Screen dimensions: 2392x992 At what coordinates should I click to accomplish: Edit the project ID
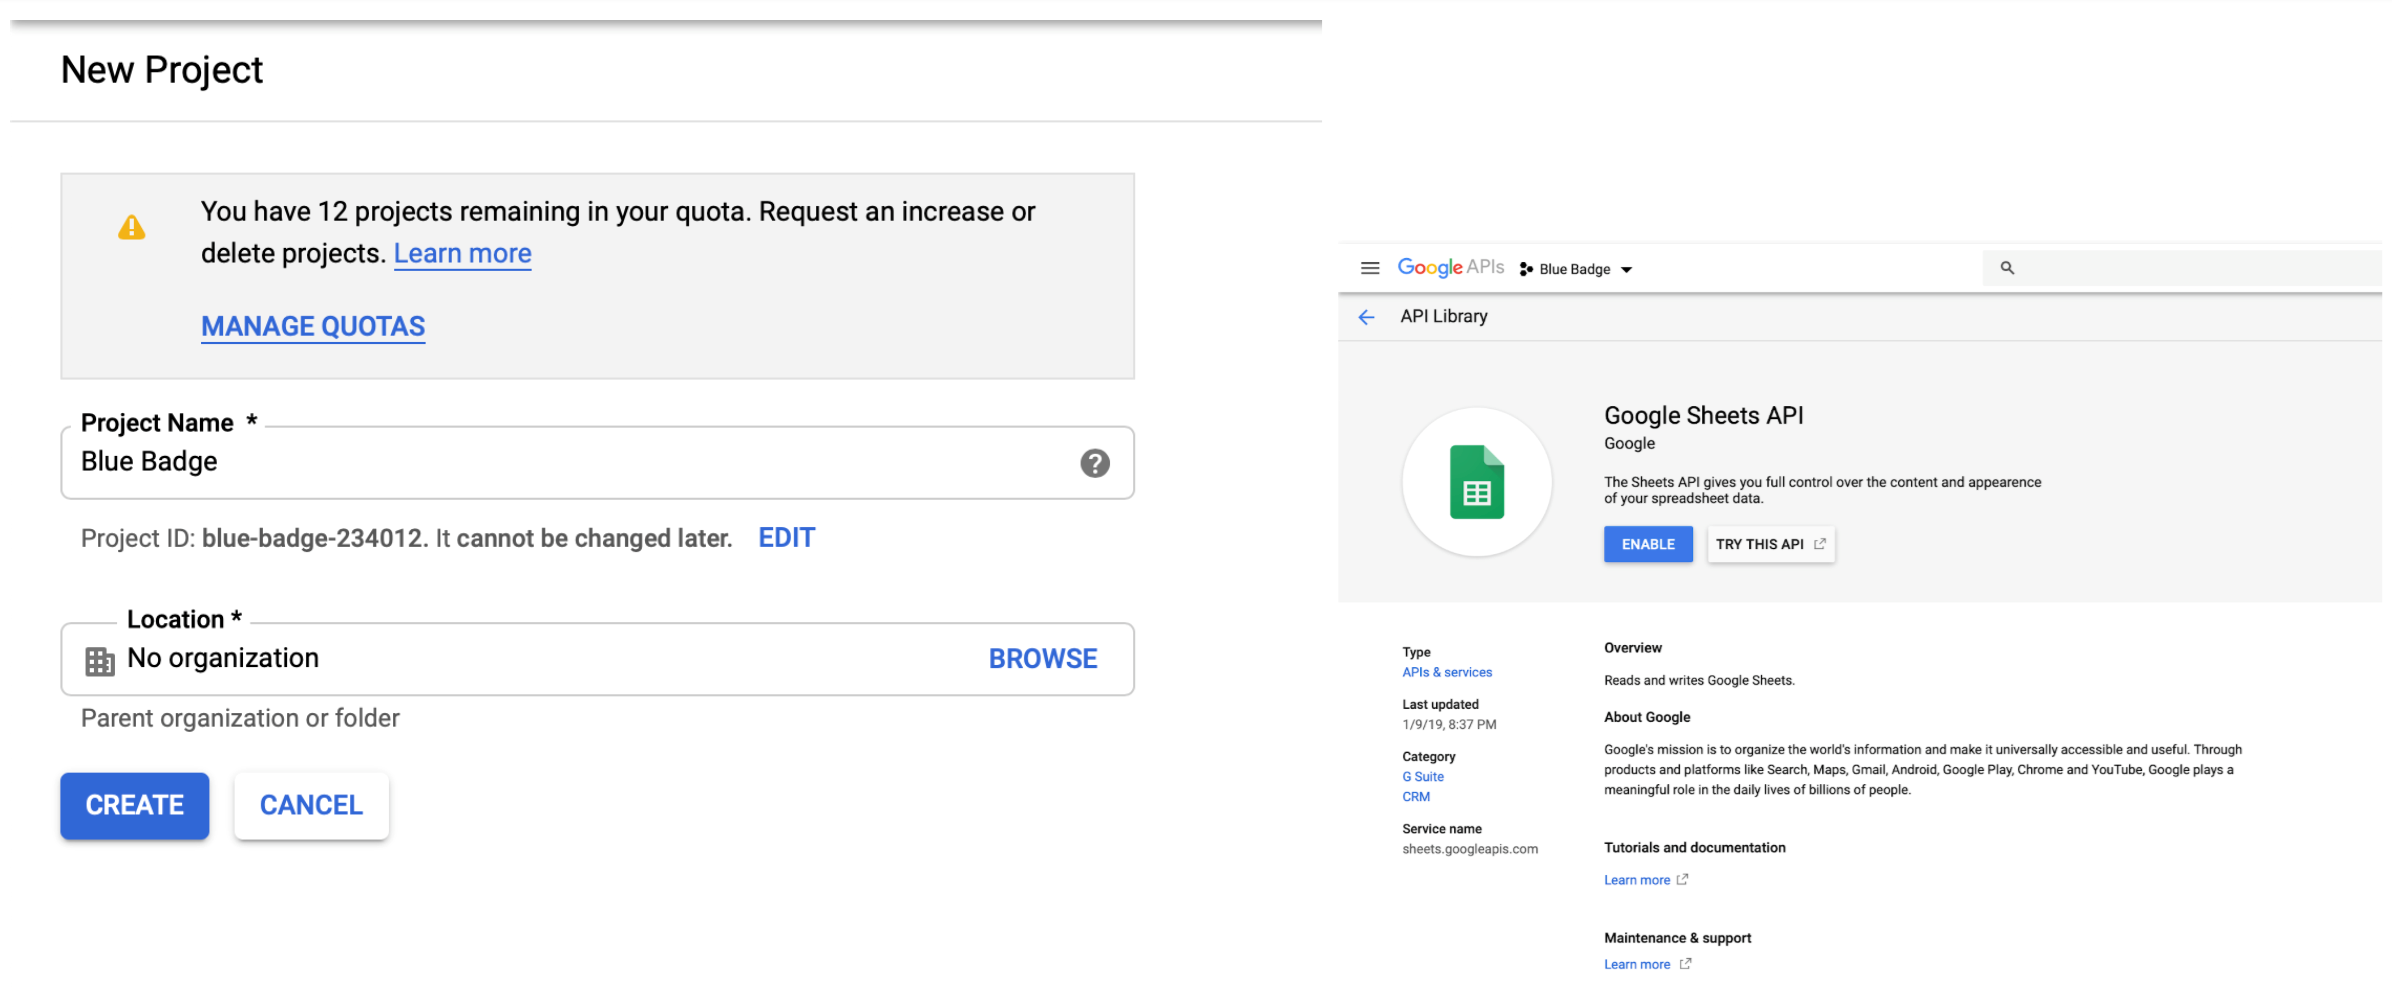[786, 538]
